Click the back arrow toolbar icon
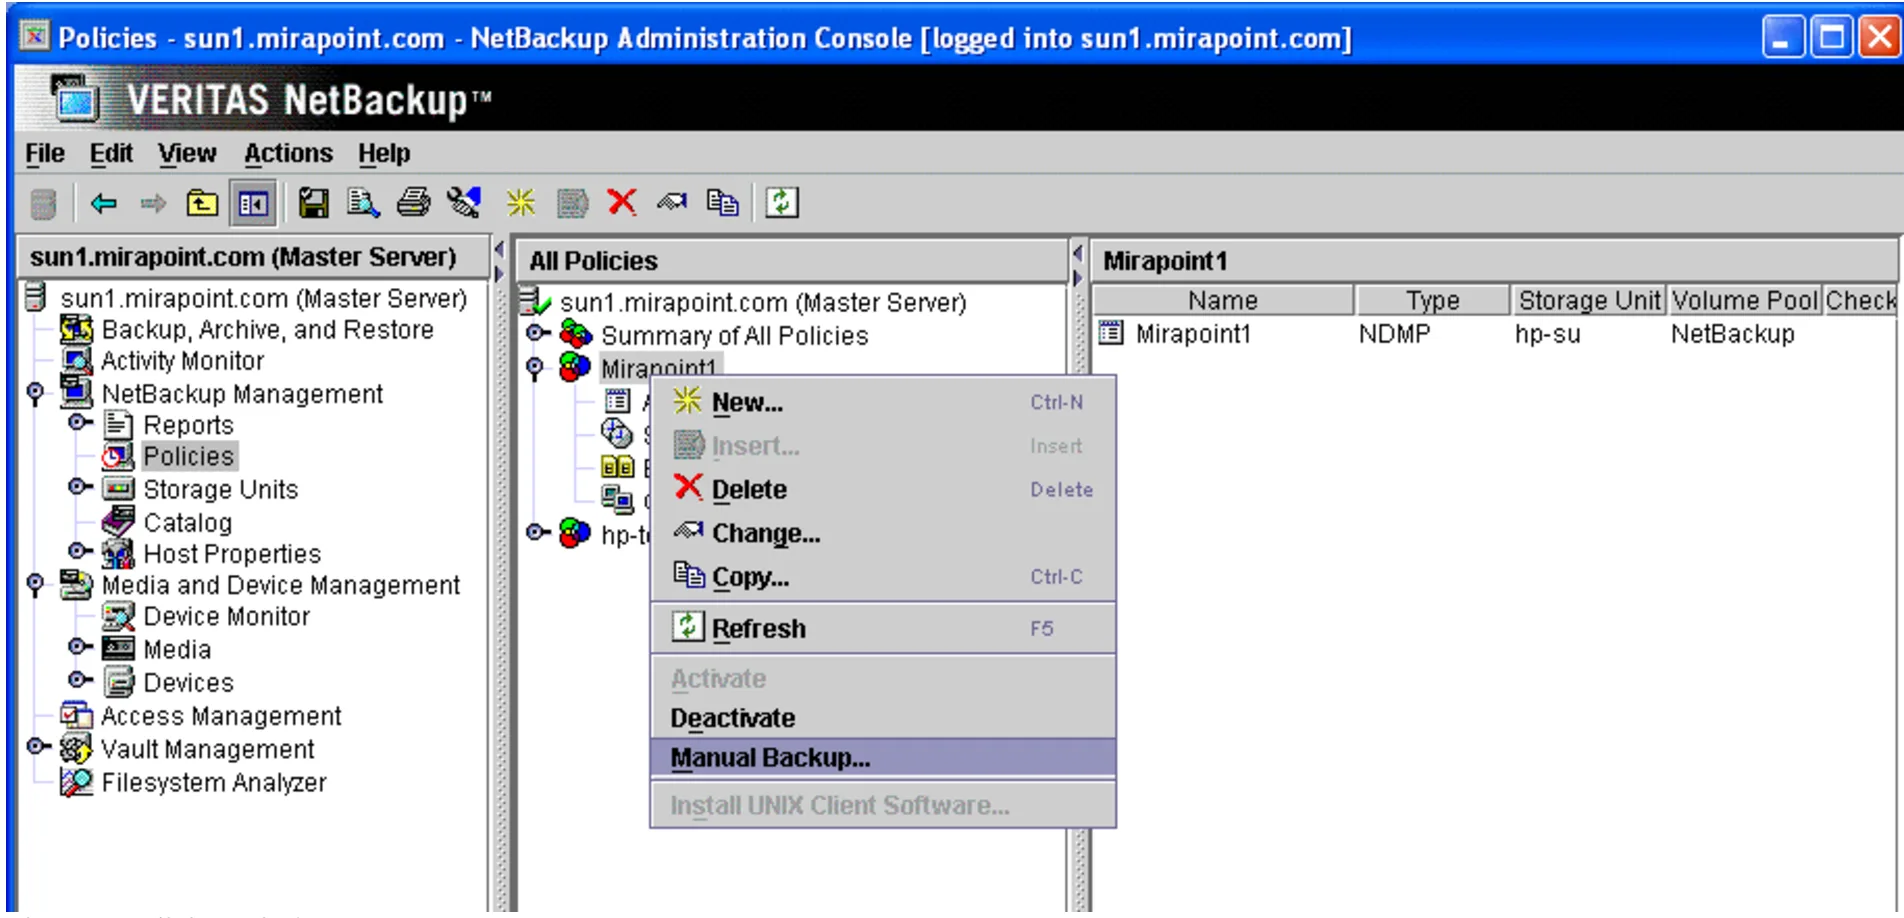The width and height of the screenshot is (1904, 918). coord(104,204)
